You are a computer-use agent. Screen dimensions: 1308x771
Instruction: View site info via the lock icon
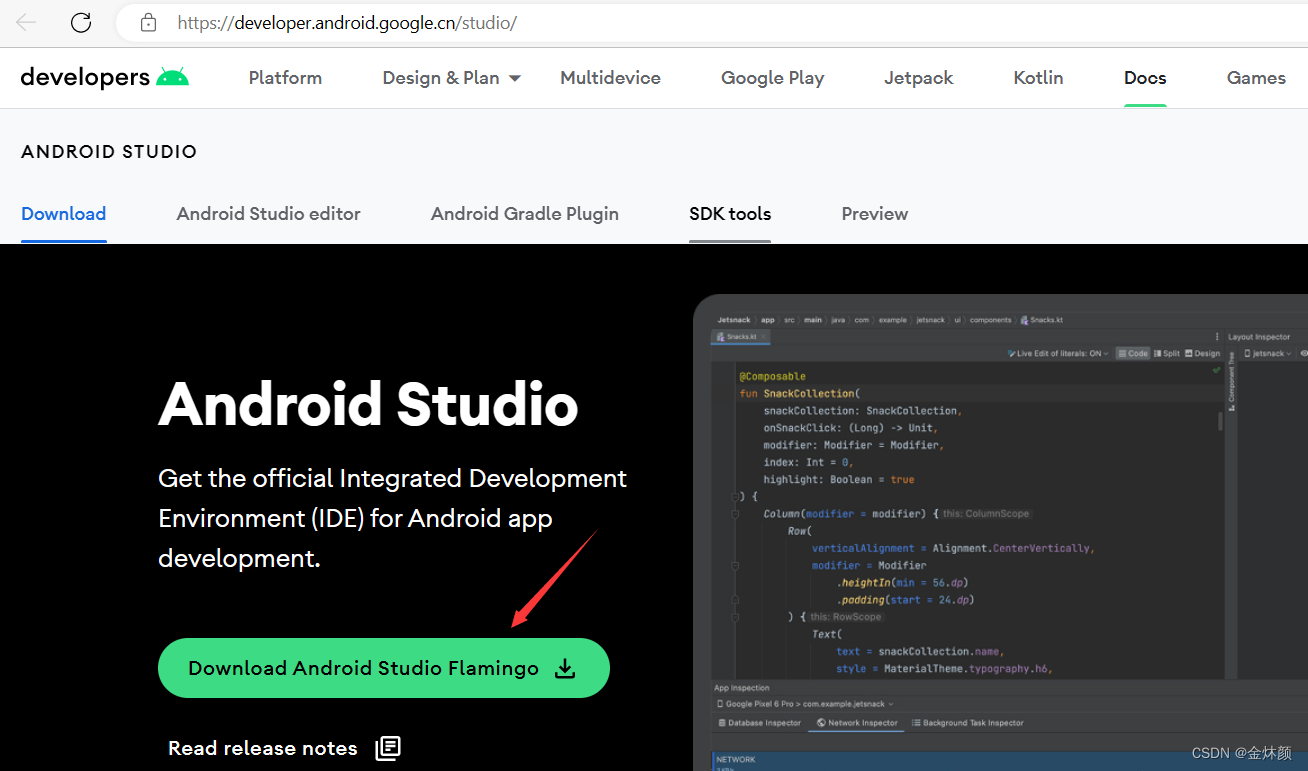pos(149,22)
